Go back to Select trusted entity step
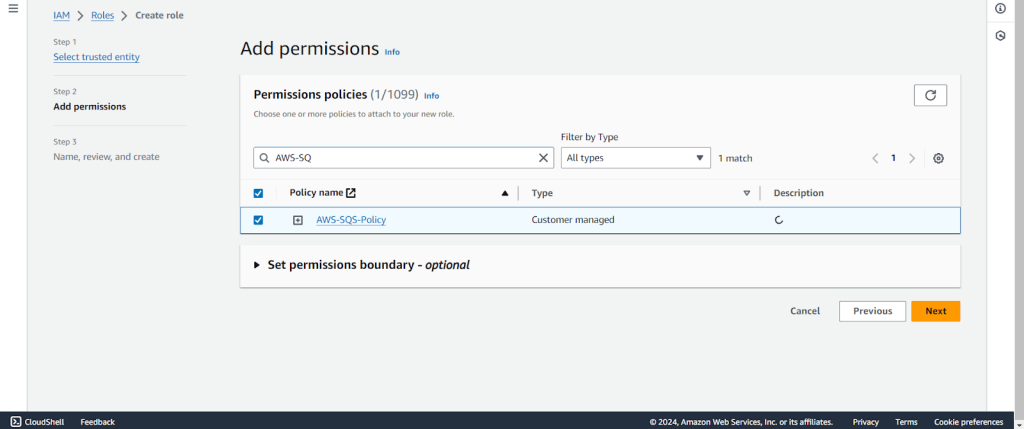The height and width of the screenshot is (429, 1024). (97, 57)
